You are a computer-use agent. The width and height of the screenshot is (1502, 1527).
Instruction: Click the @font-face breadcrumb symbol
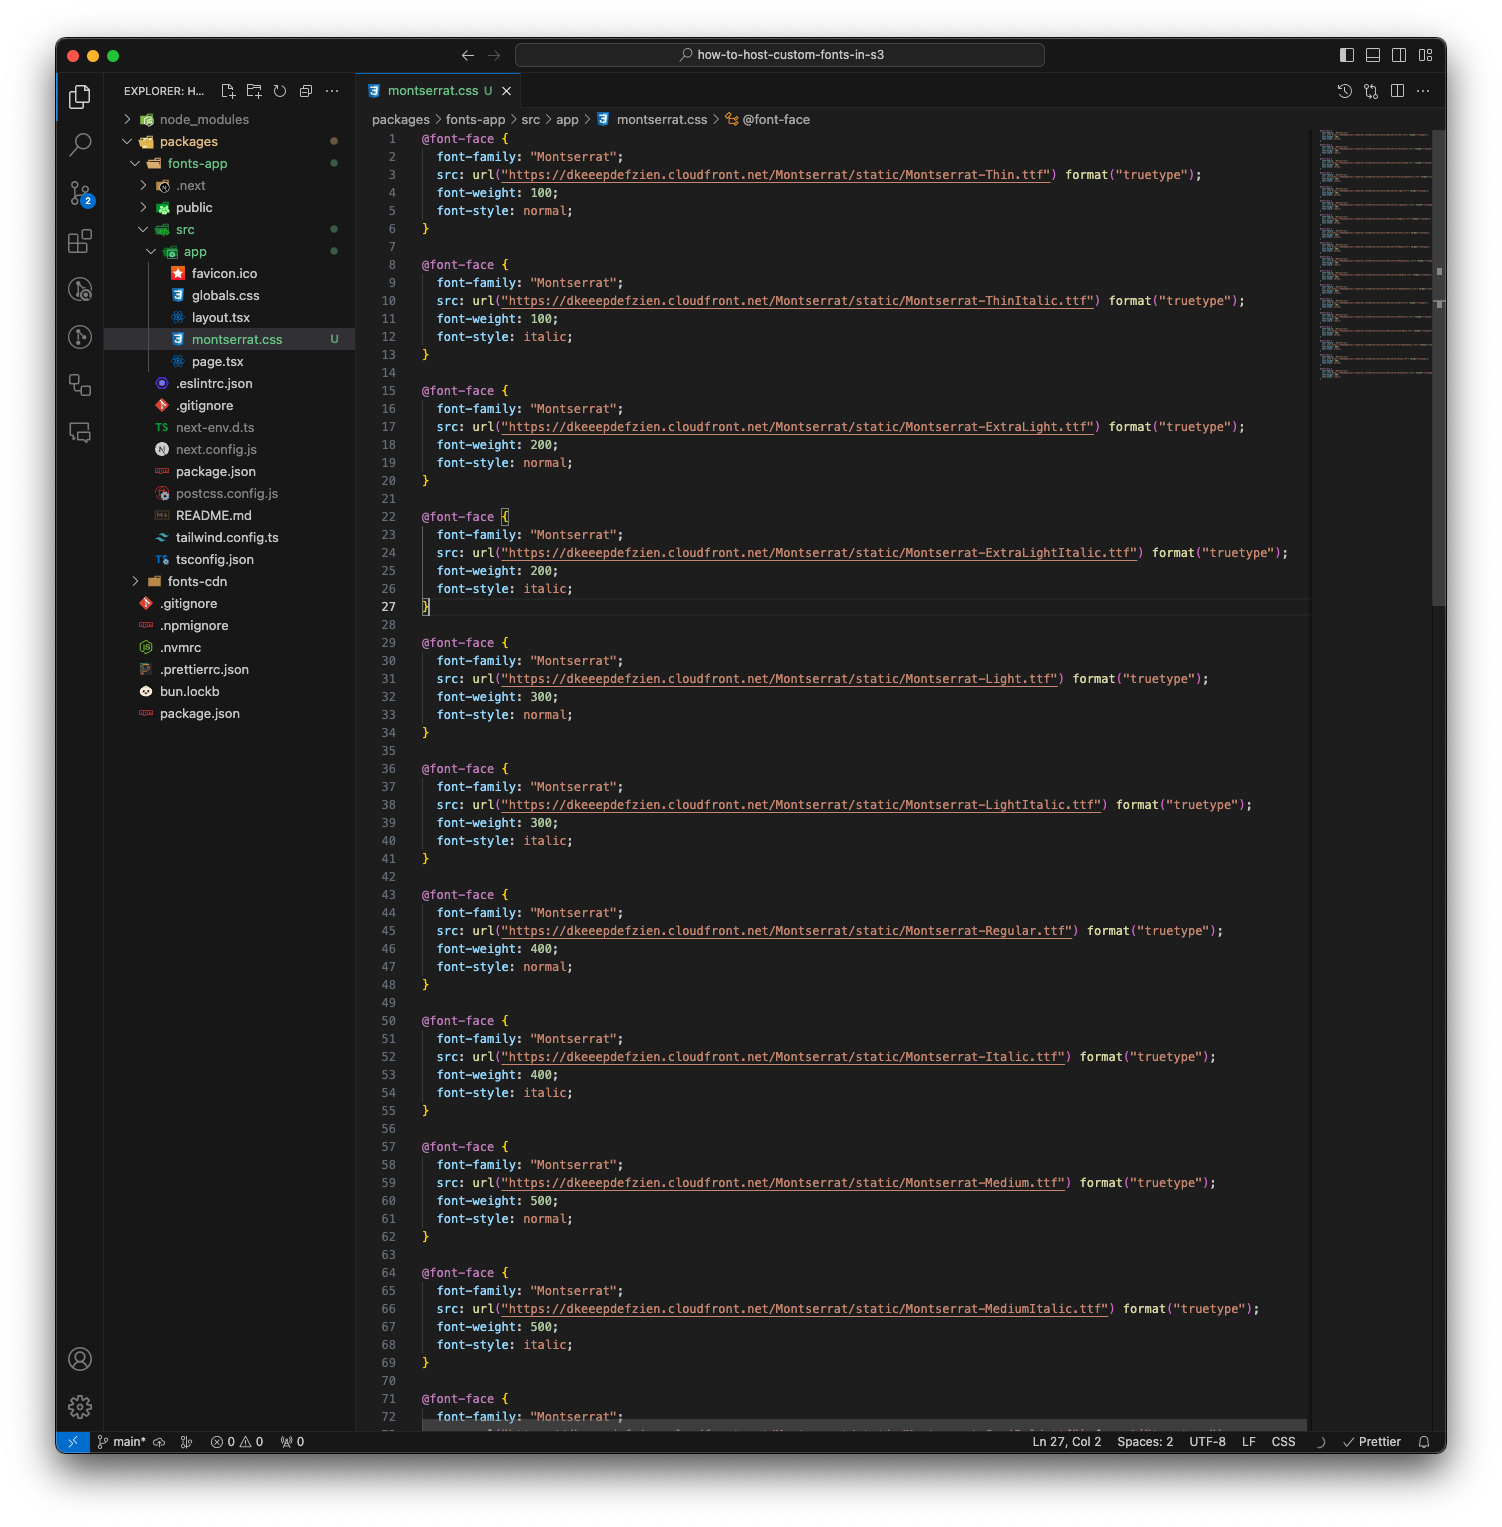(x=767, y=119)
